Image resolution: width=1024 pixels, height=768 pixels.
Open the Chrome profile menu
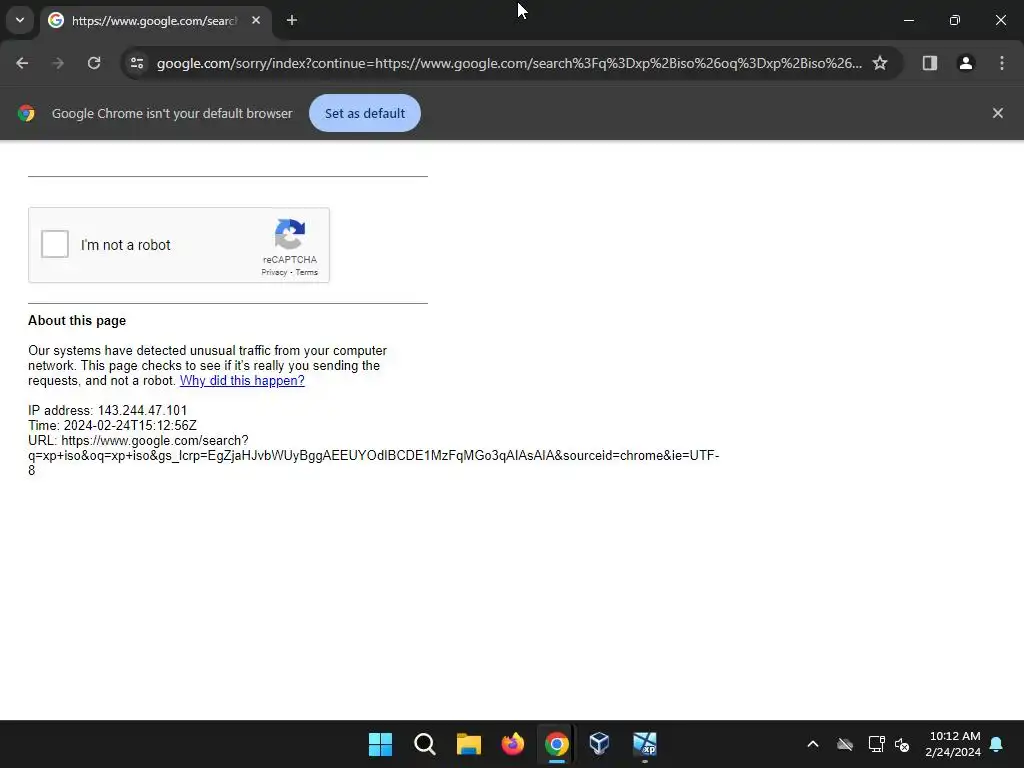pyautogui.click(x=966, y=63)
